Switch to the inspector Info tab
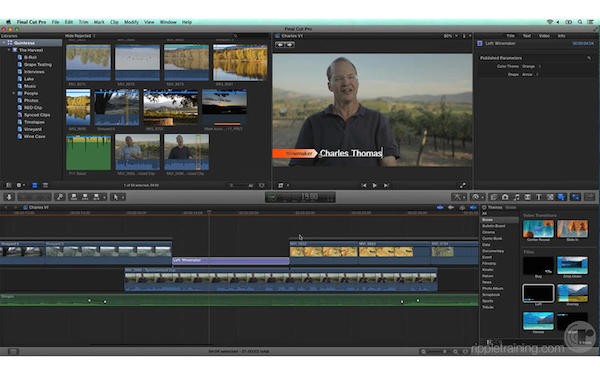Viewport: 600px width, 375px height. [561, 36]
